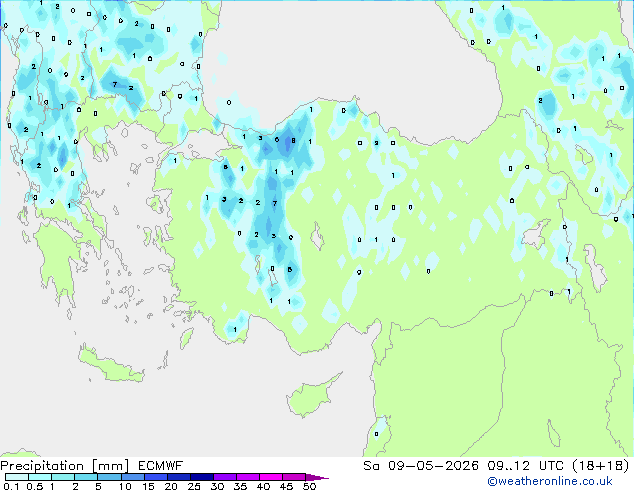
Task: Click the 'Precipitation [mm]' title label
Action: click(x=65, y=466)
